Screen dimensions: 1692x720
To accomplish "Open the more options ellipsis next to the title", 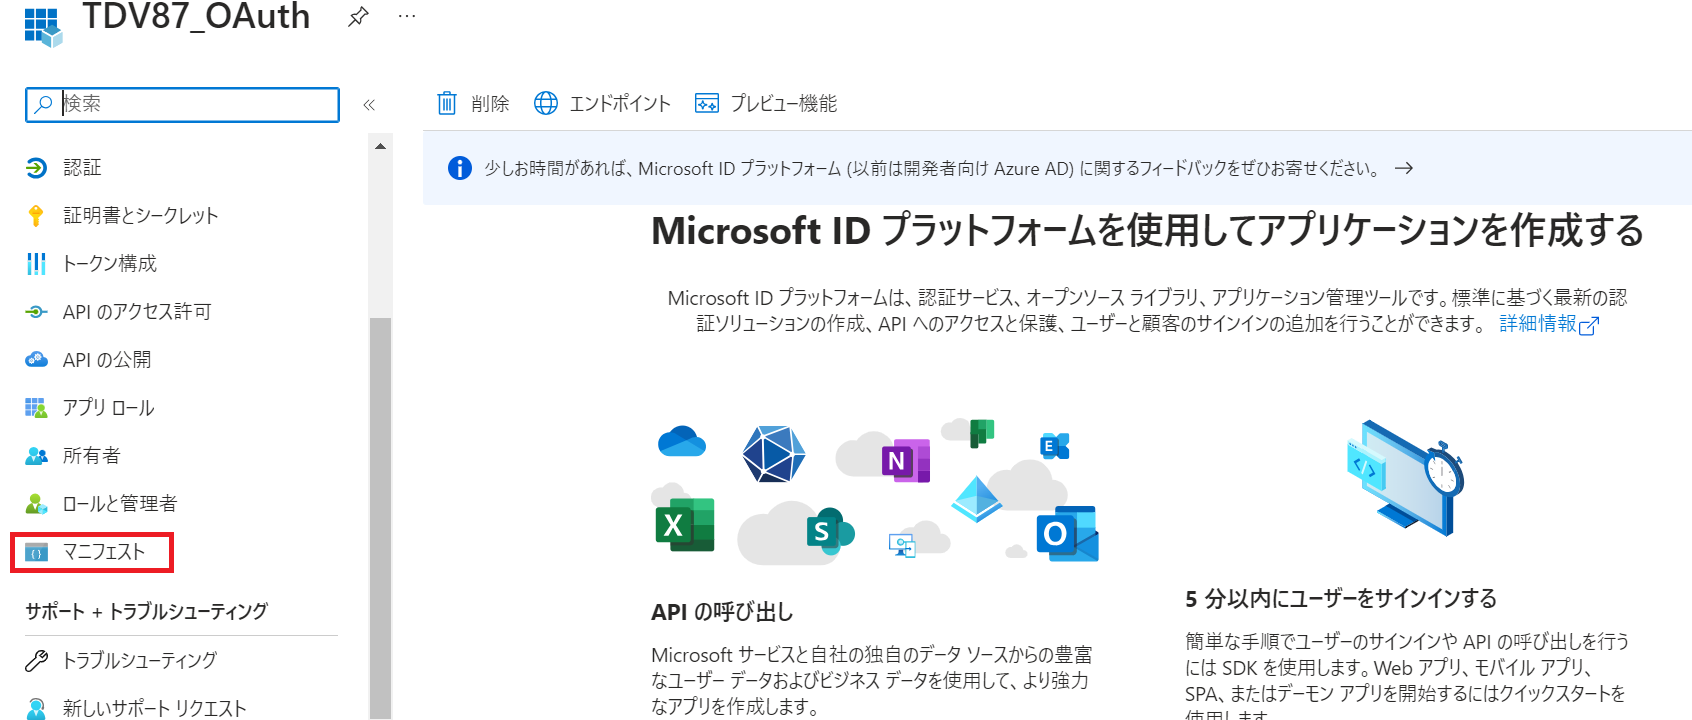I will click(x=407, y=17).
